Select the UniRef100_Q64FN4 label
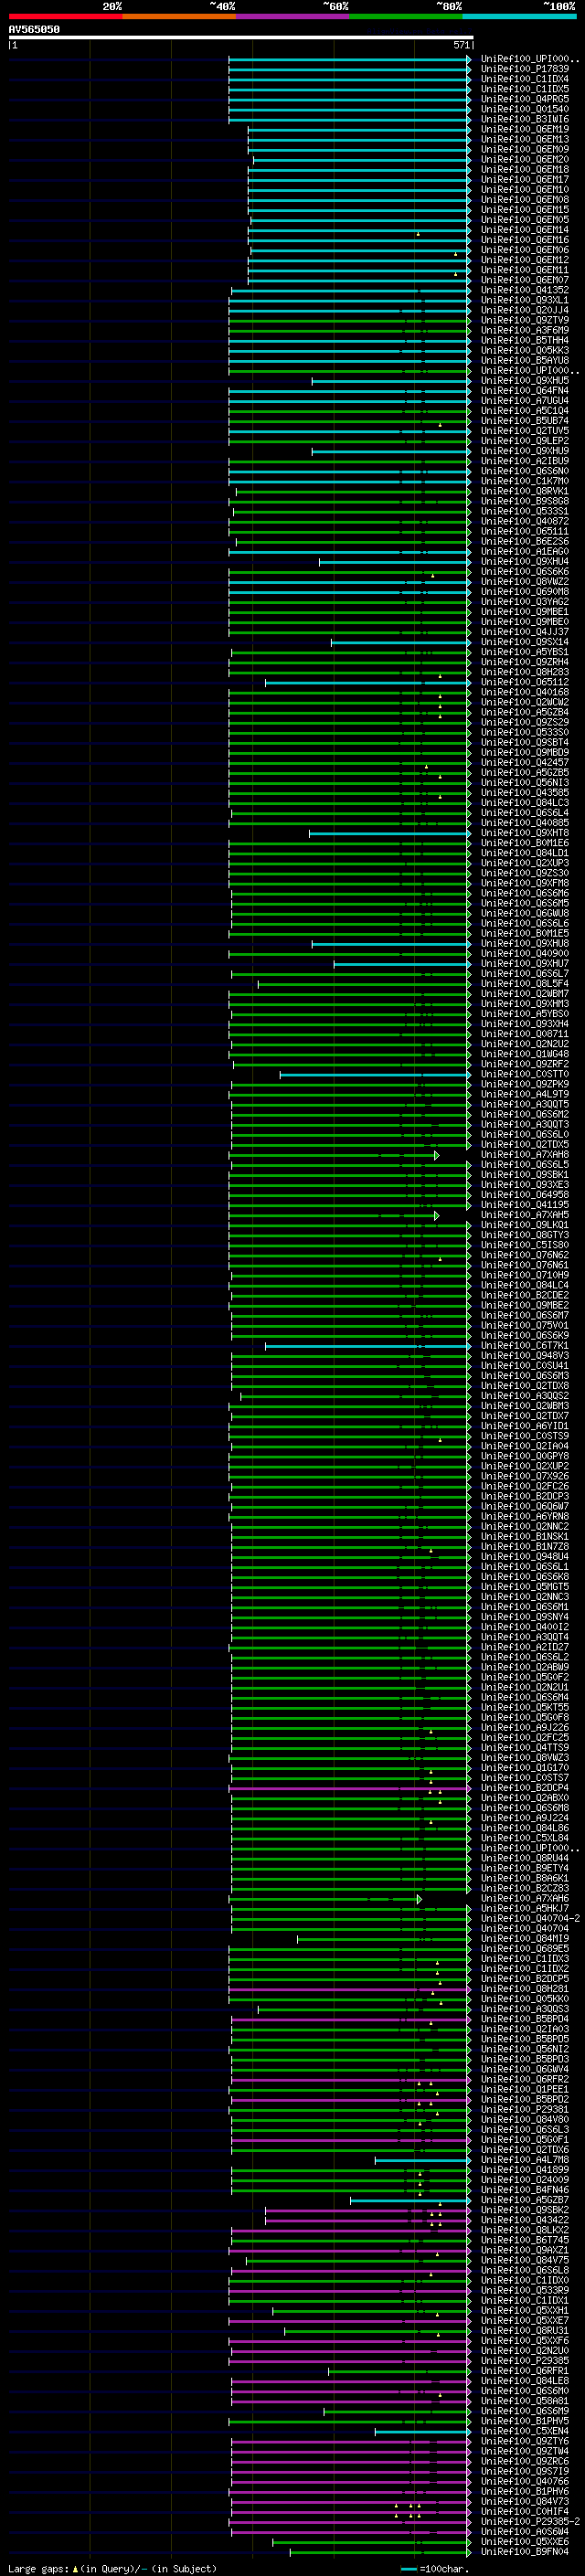585x2576 pixels. click(x=524, y=391)
